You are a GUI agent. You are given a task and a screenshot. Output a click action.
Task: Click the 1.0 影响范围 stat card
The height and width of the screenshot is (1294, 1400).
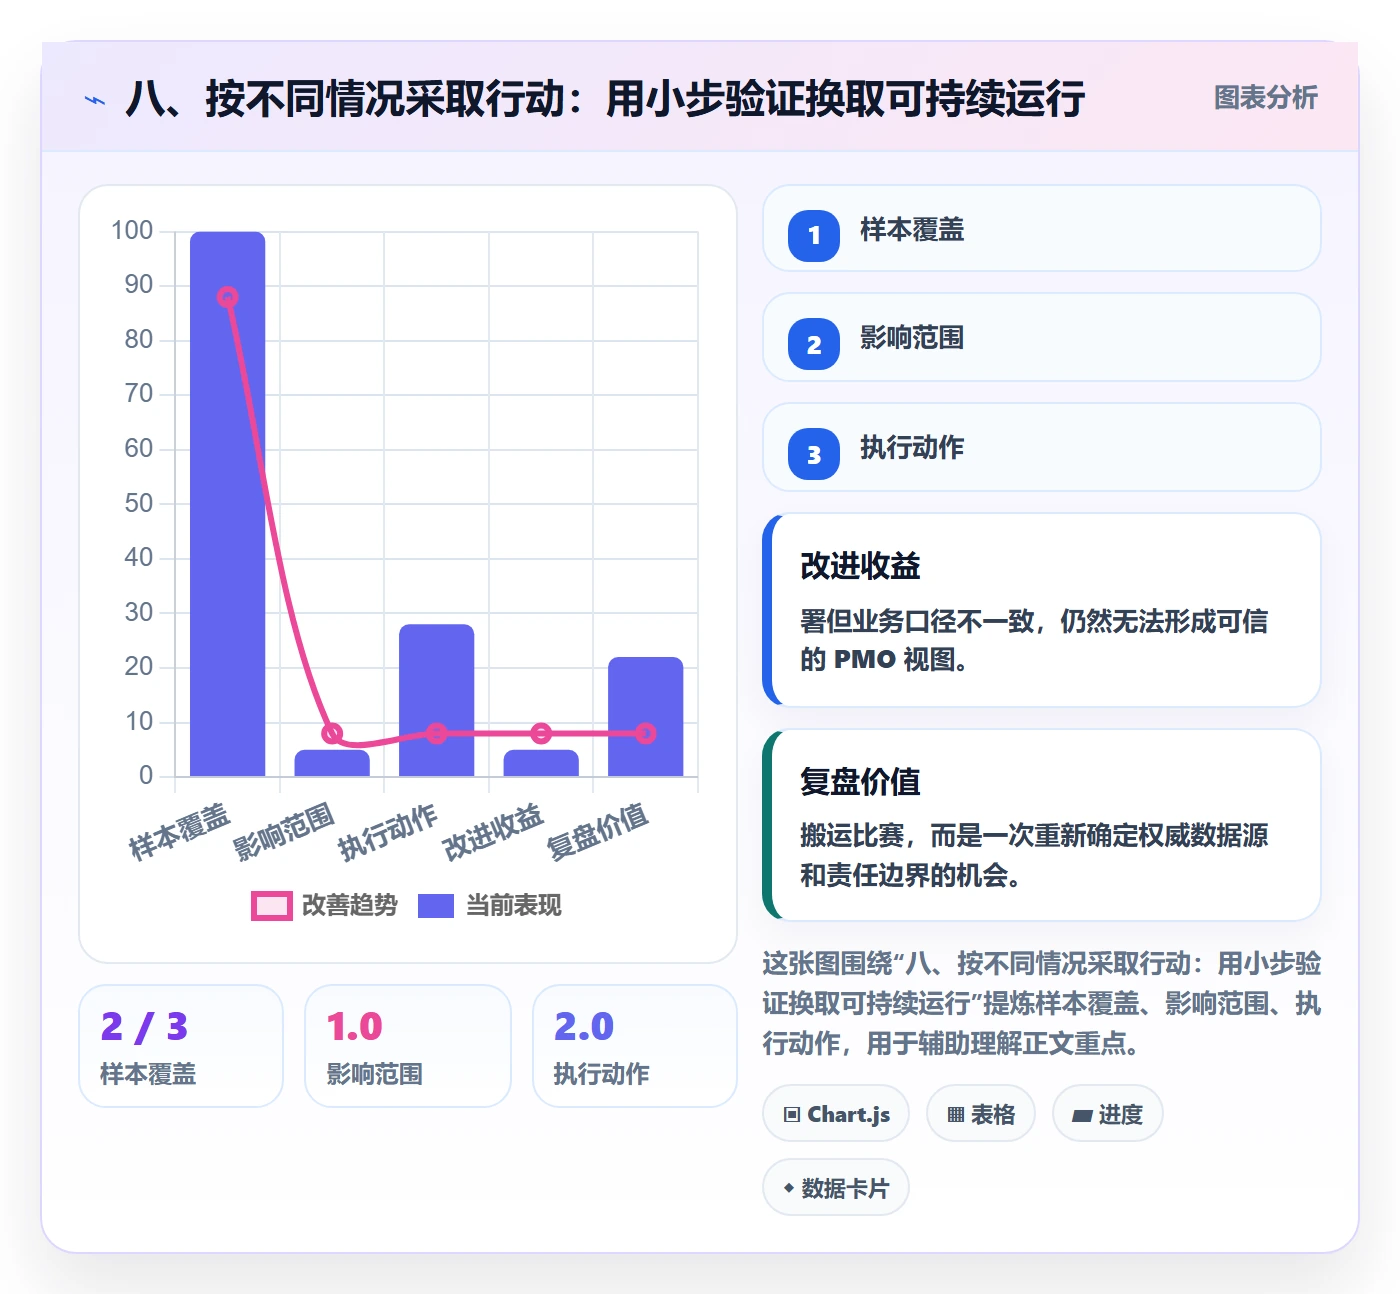point(407,1046)
